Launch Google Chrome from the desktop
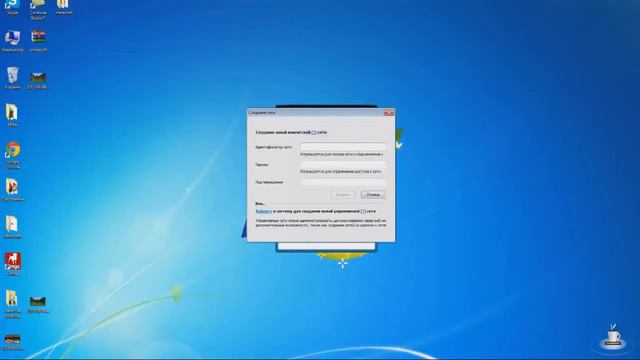The image size is (640, 360). click(13, 155)
